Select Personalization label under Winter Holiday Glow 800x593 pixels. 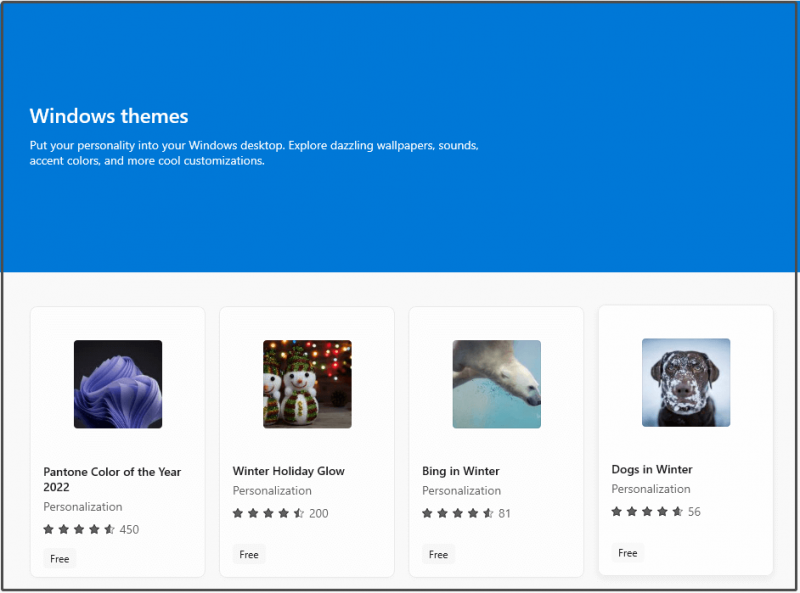272,491
